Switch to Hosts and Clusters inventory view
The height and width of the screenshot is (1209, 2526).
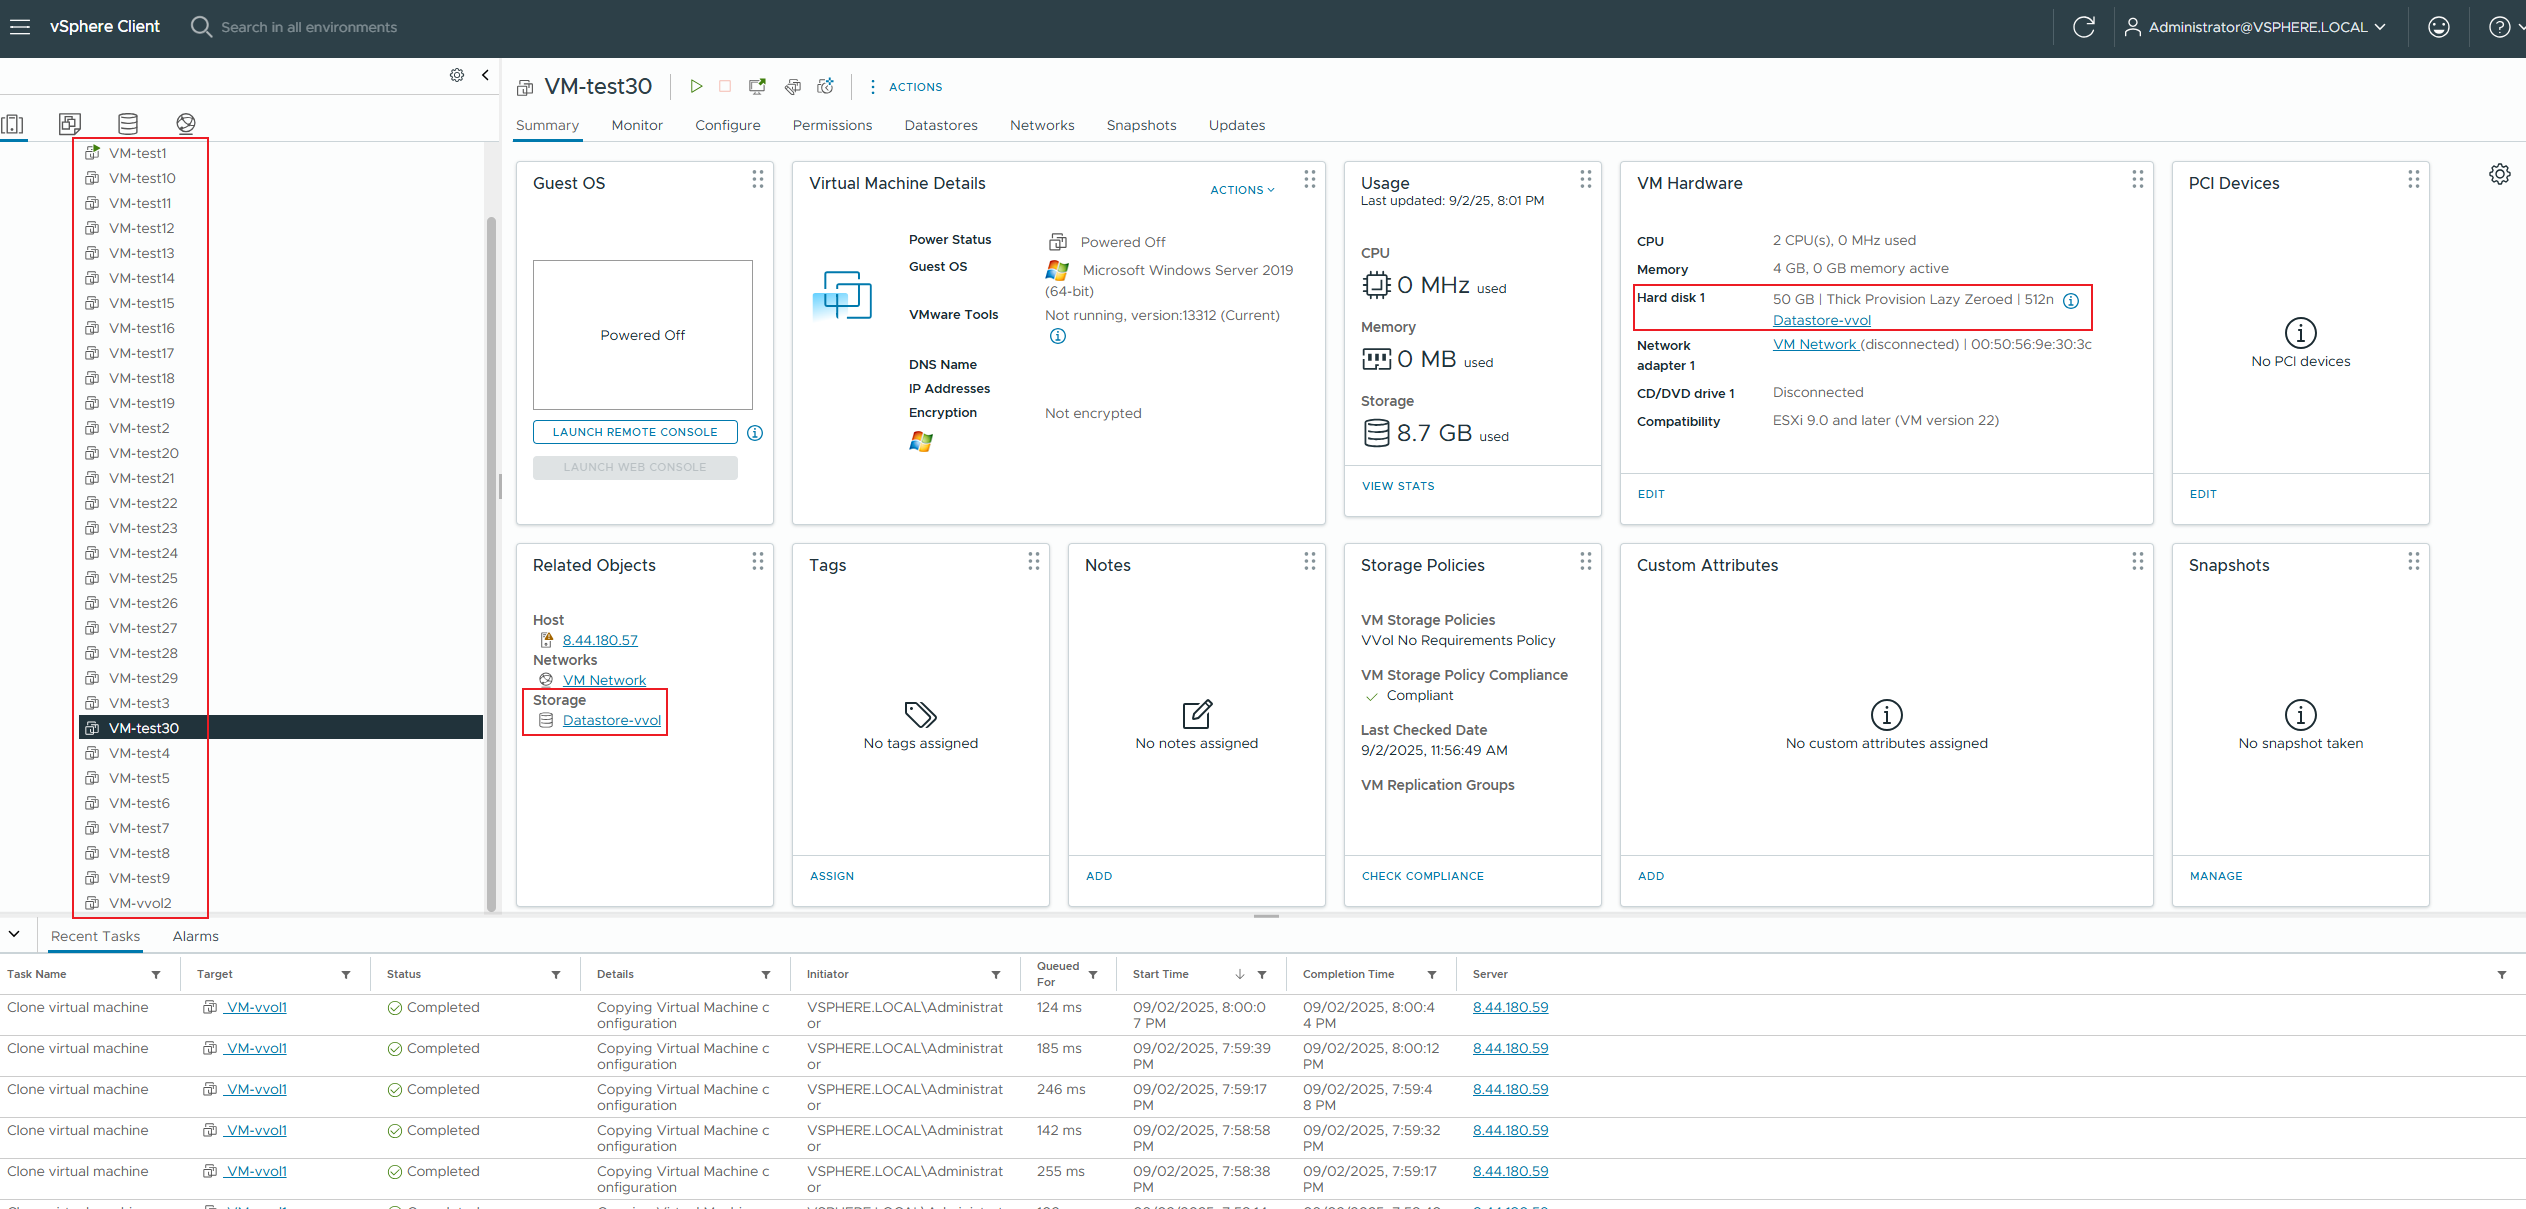click(x=13, y=124)
